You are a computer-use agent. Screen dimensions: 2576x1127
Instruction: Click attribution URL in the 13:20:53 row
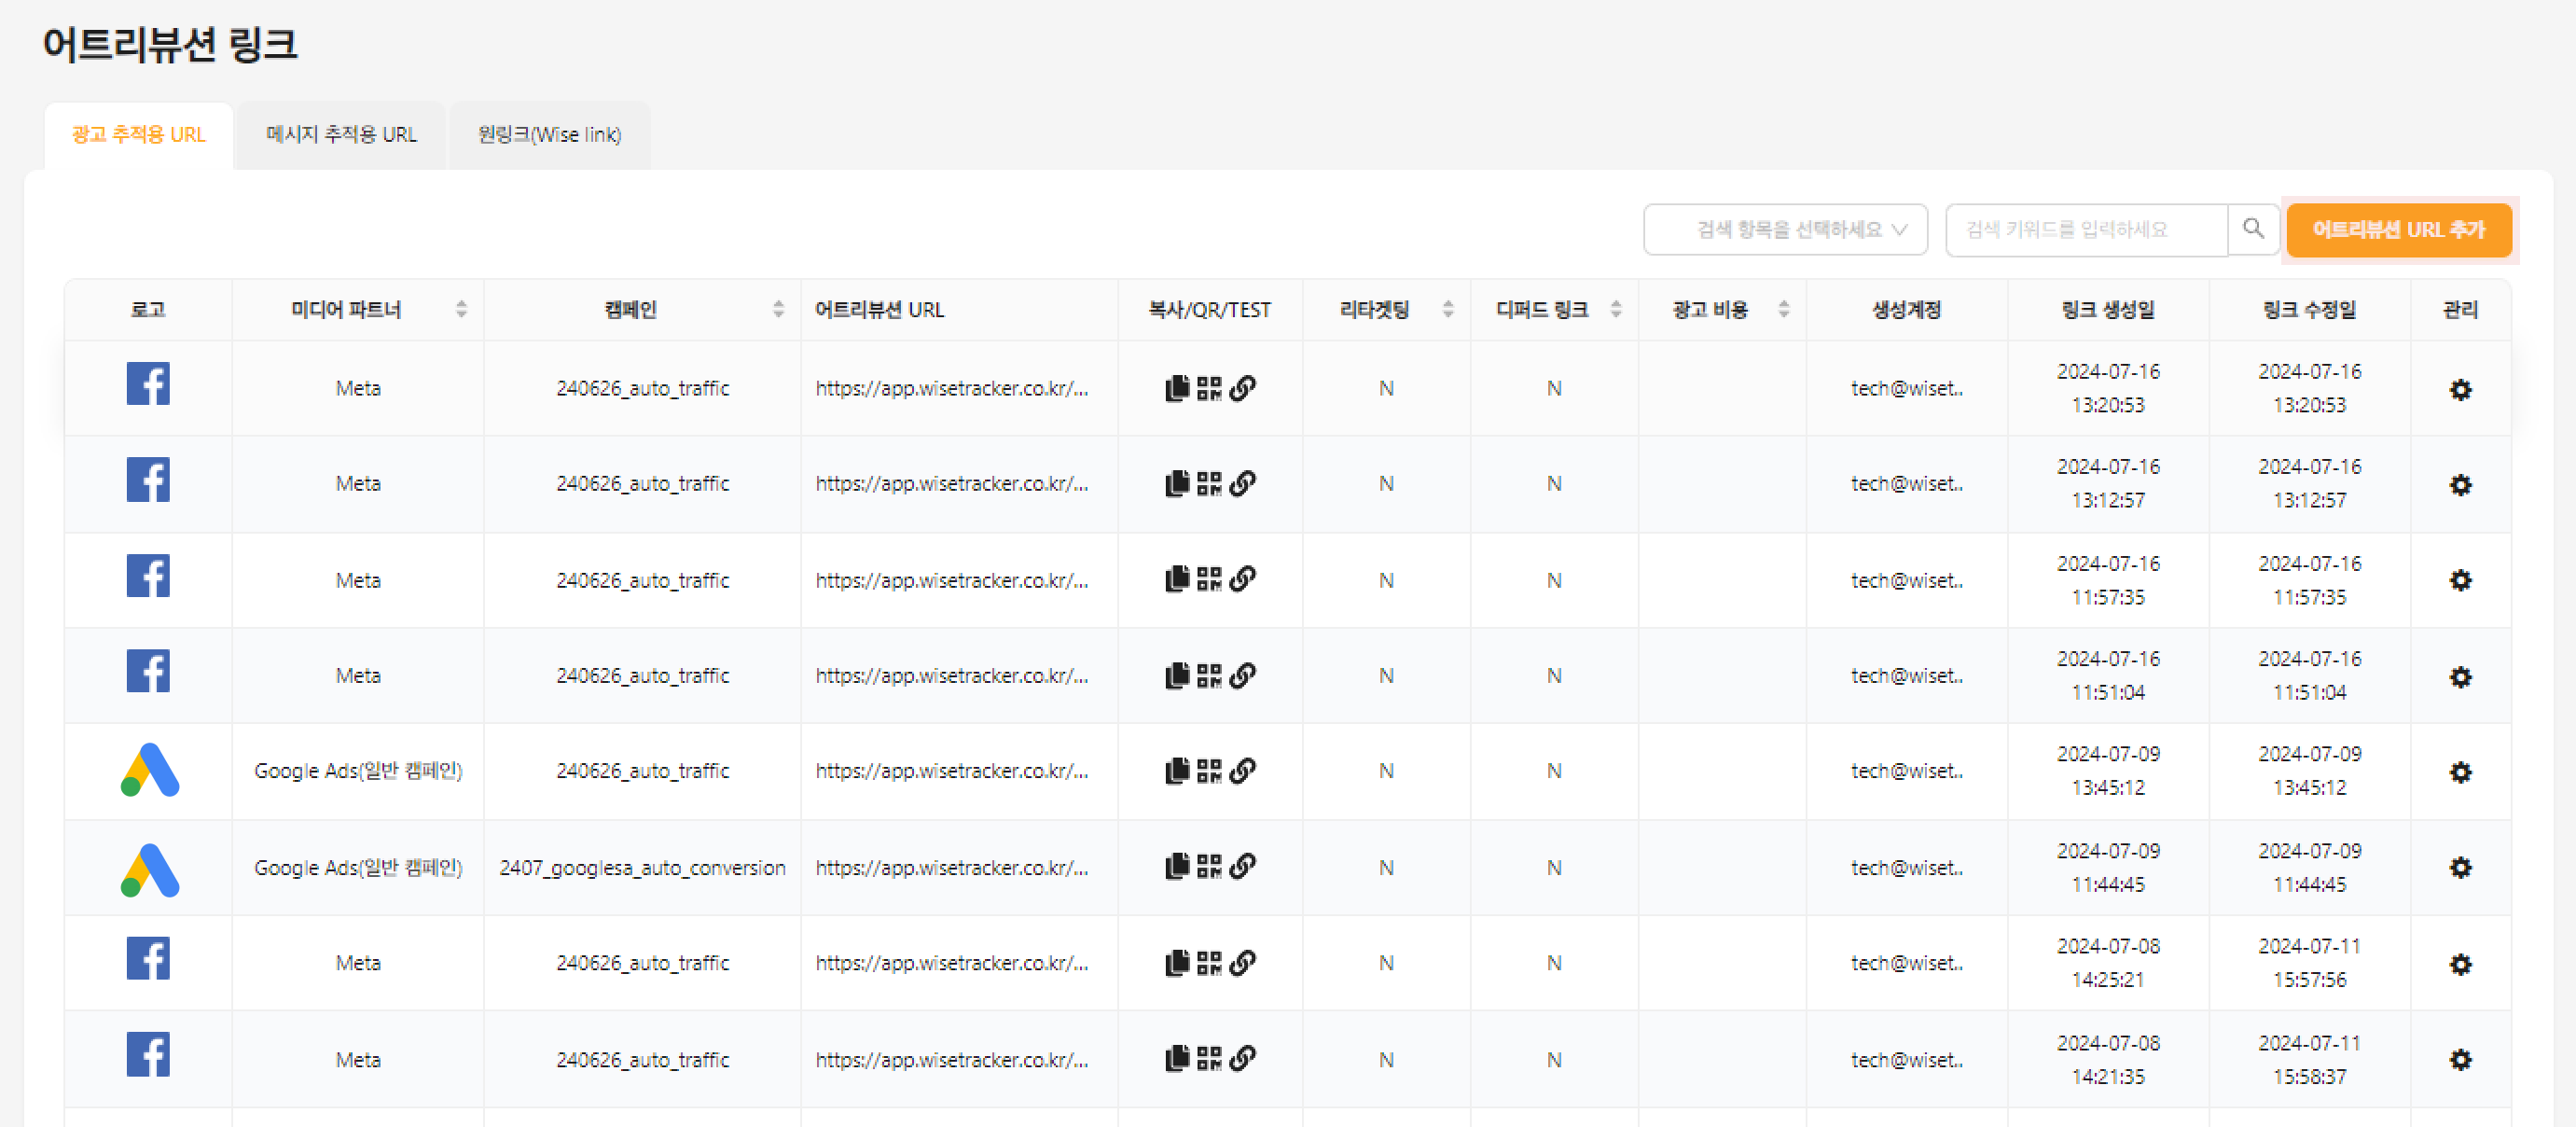[951, 388]
